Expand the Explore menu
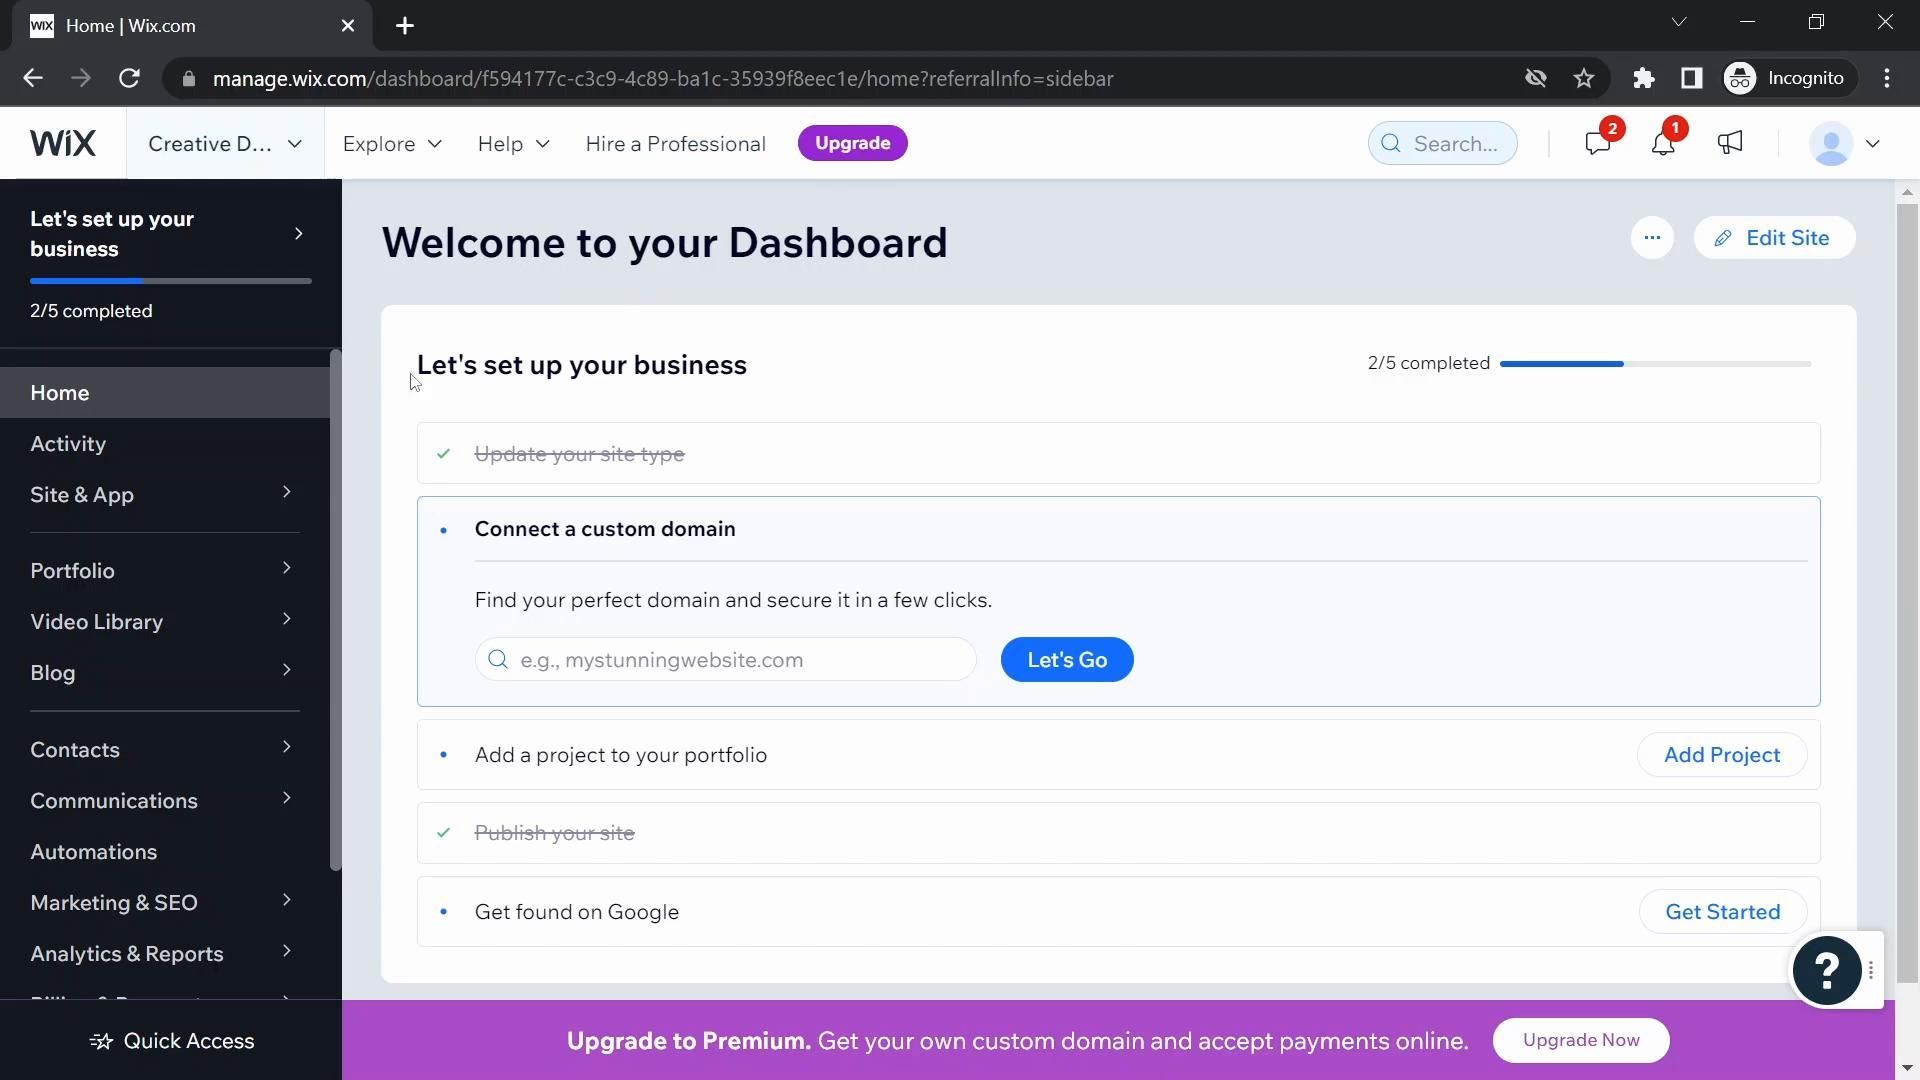The image size is (1920, 1080). [392, 144]
